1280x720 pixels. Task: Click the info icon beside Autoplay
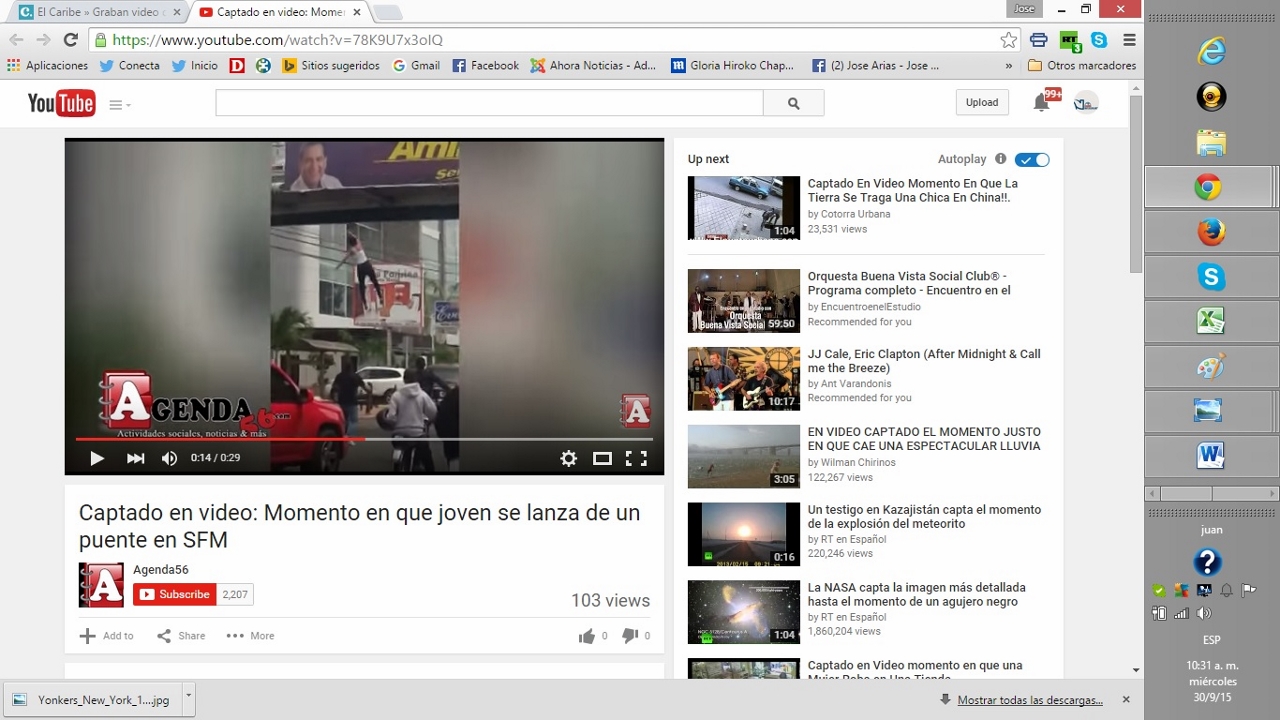[1001, 159]
